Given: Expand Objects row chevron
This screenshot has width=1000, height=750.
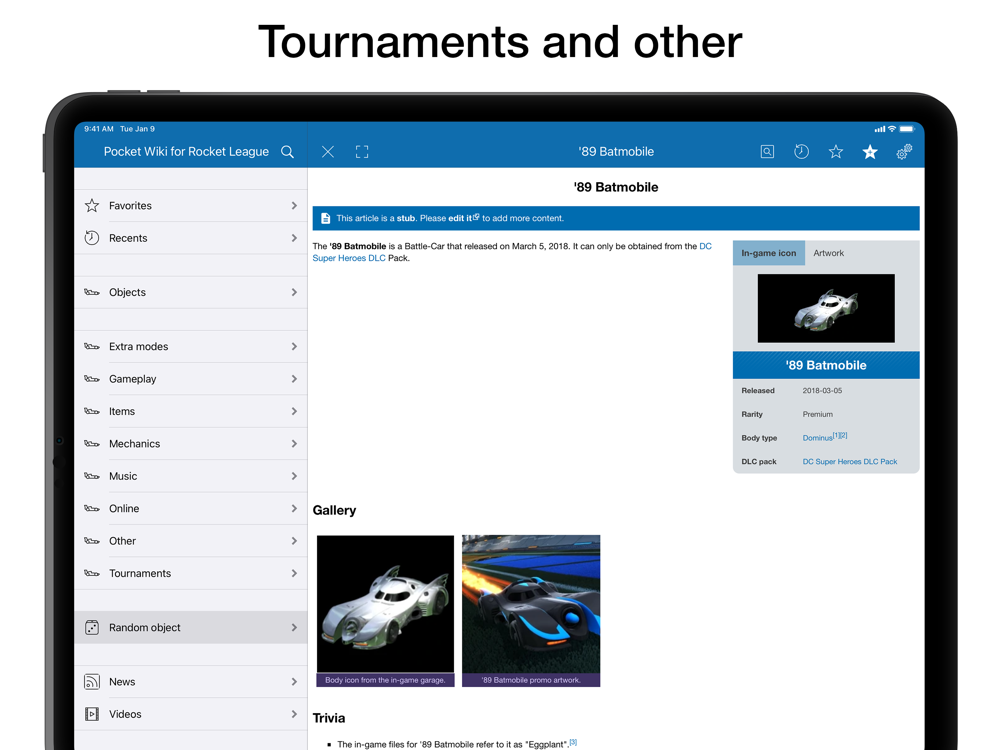Looking at the screenshot, I should (x=294, y=292).
